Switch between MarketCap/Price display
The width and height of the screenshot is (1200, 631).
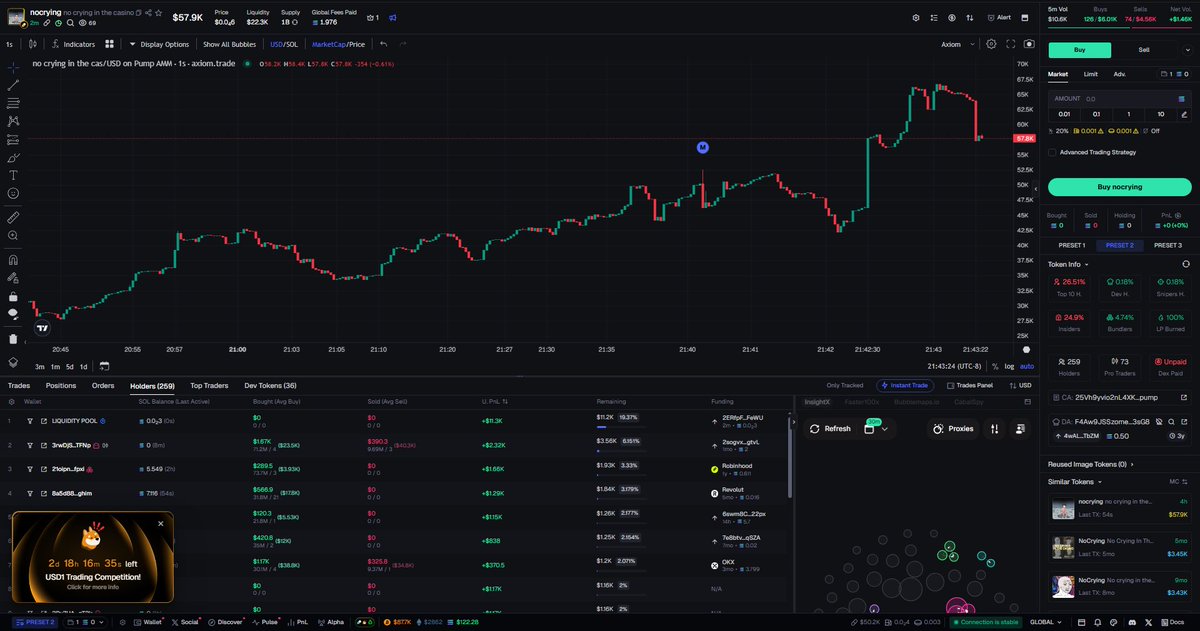338,44
